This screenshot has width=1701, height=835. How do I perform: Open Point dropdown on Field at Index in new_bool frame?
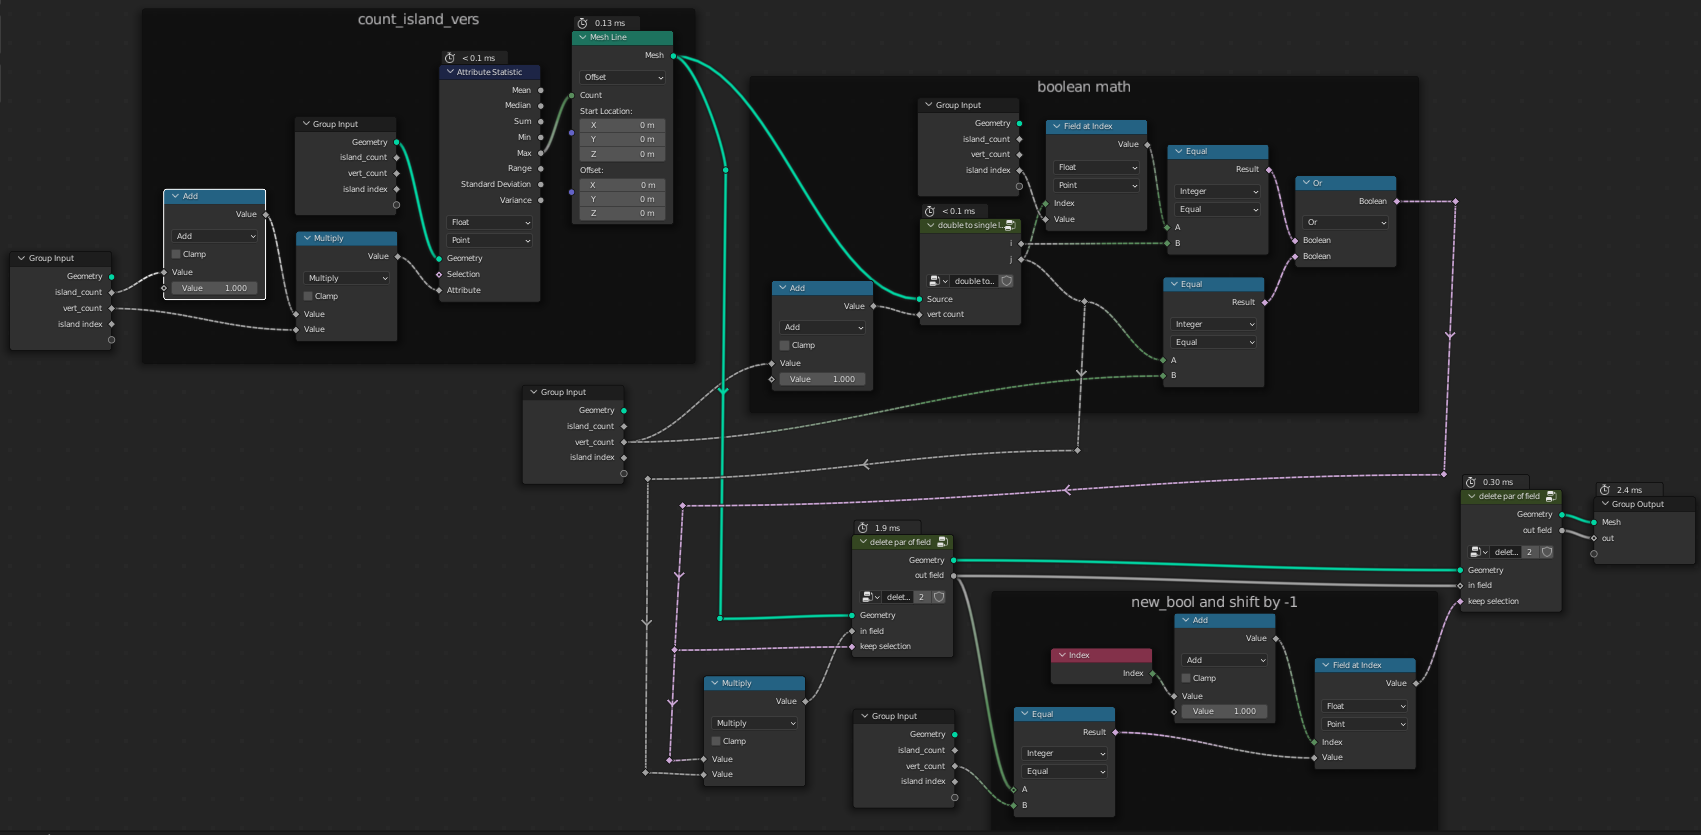coord(1365,724)
